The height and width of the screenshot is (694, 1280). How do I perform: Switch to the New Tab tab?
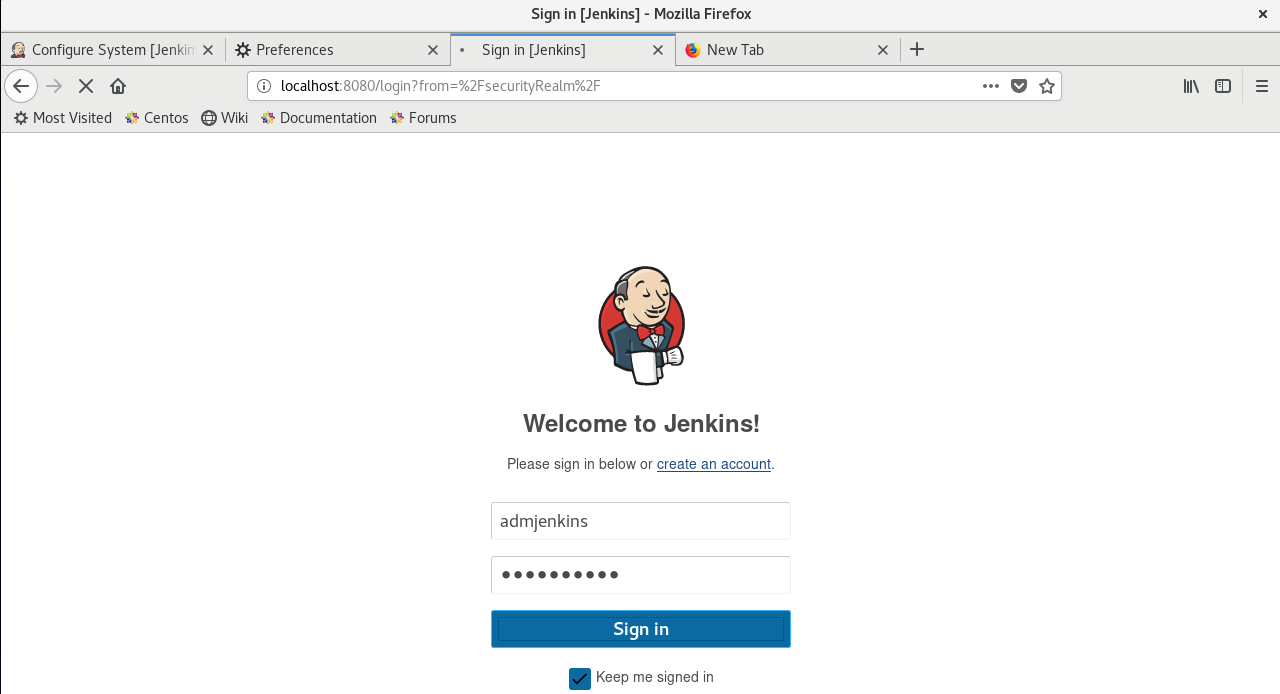tap(788, 50)
